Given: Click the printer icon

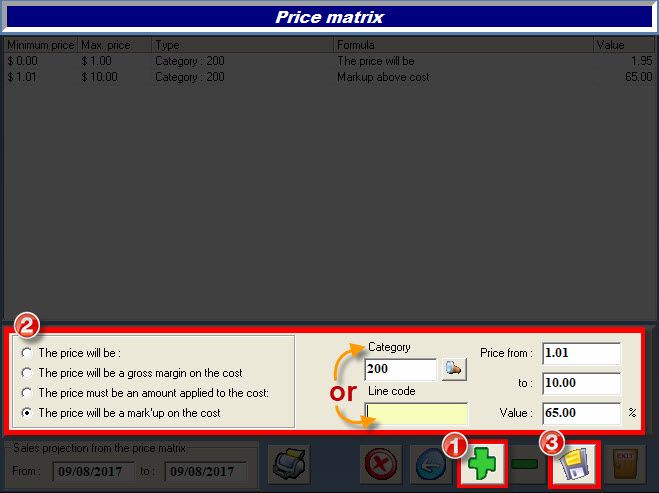Looking at the screenshot, I should coord(289,464).
